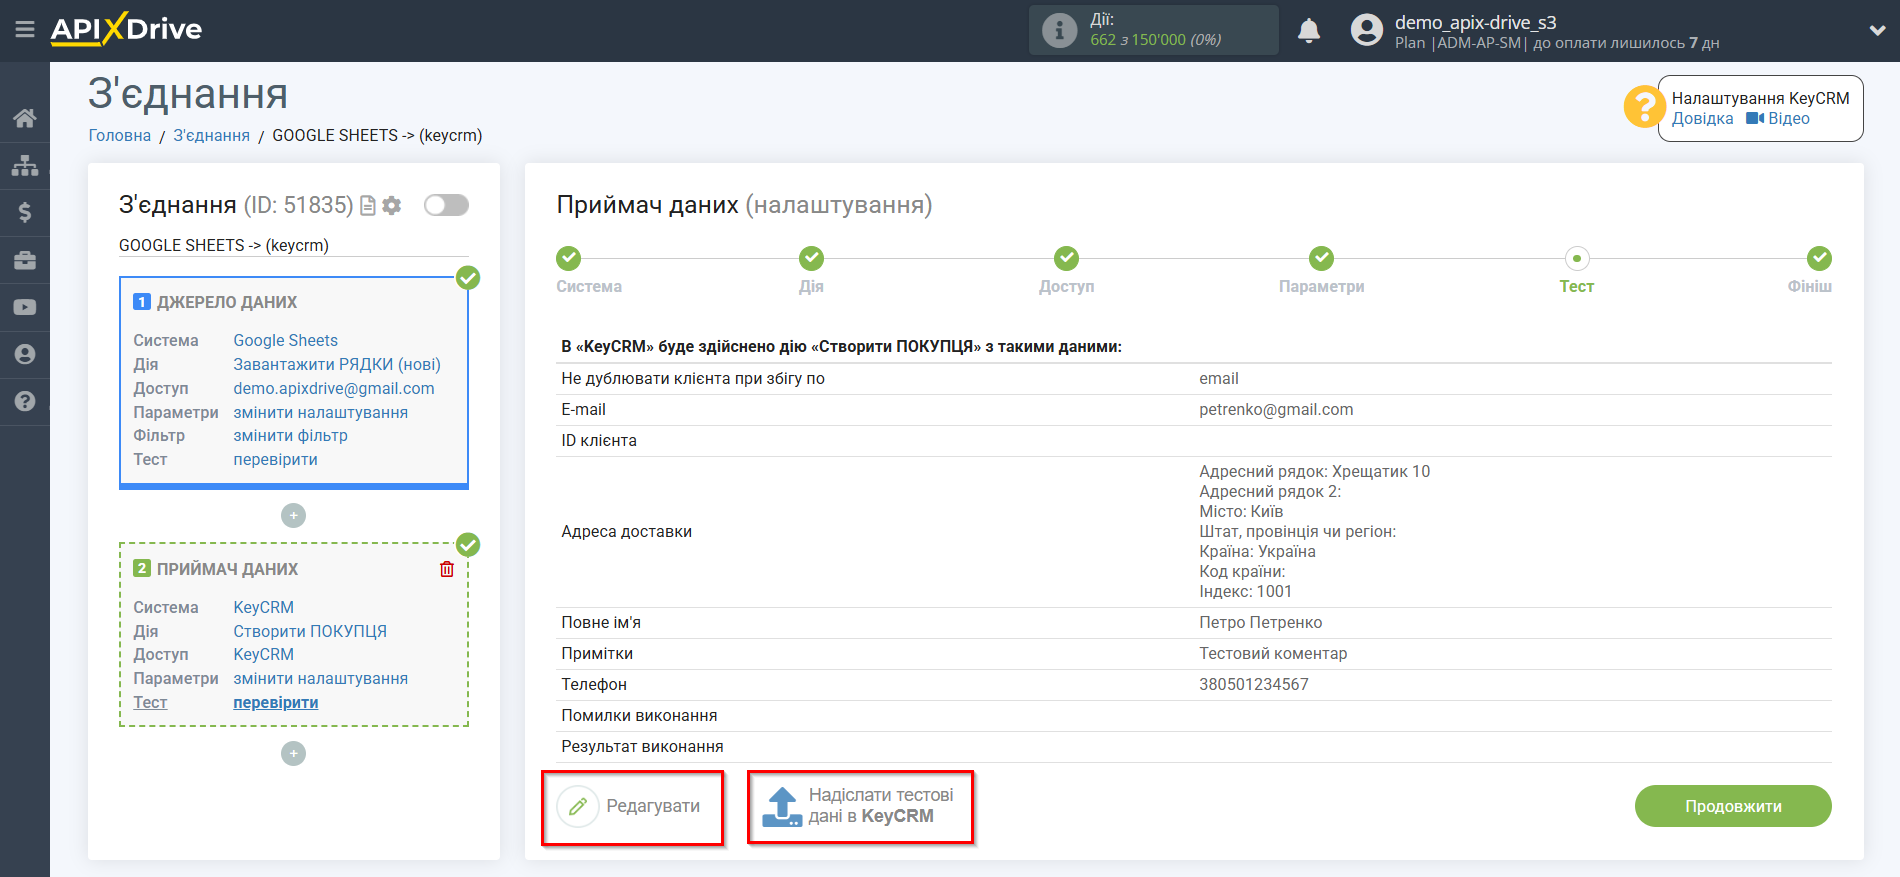Go to Головна breadcrumb

point(120,136)
